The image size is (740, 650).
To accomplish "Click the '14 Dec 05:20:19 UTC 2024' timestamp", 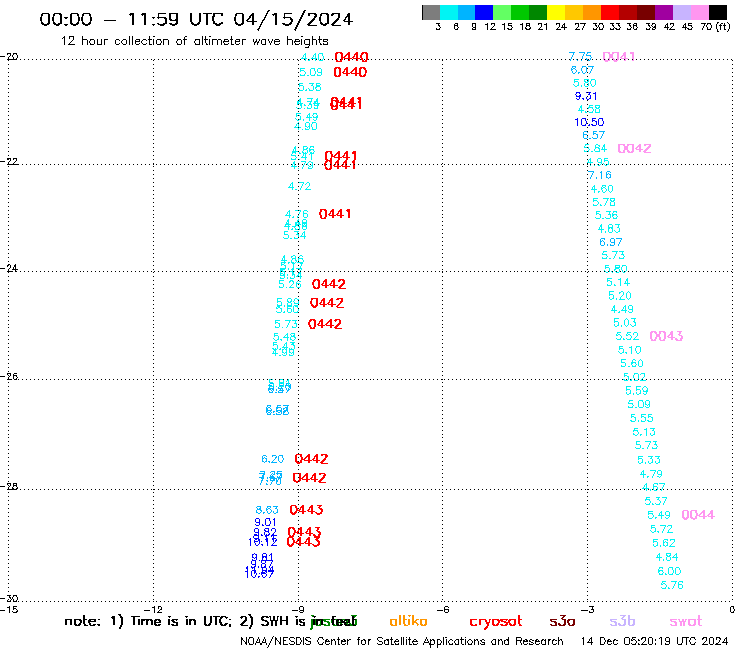I will click(654, 641).
